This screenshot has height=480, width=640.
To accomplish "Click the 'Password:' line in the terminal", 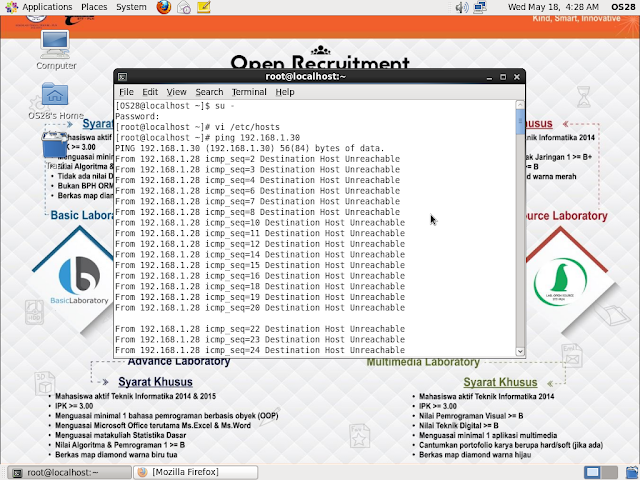I will coord(137,116).
